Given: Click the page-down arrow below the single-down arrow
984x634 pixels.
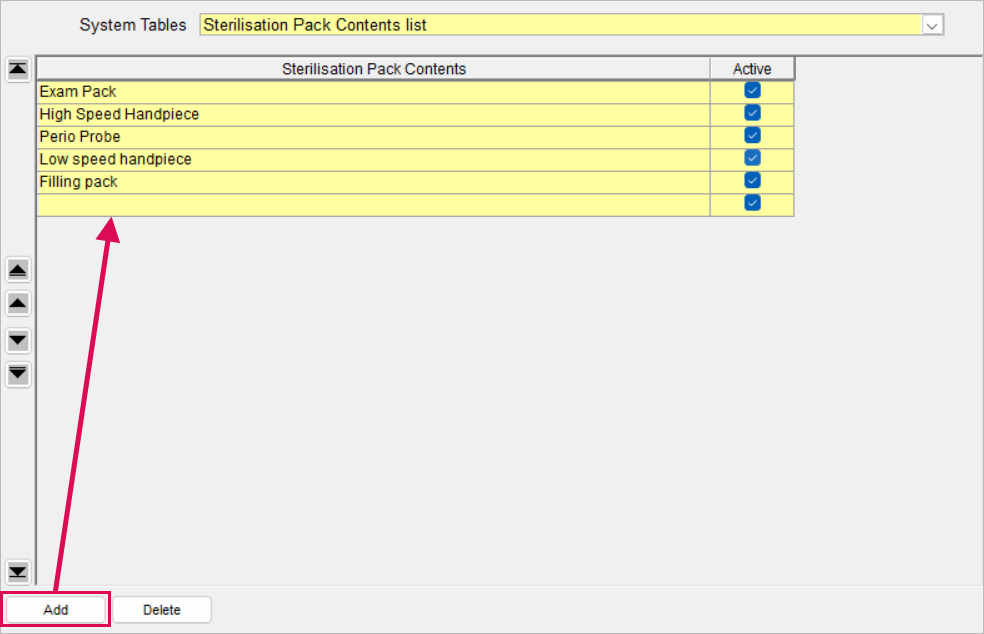Looking at the screenshot, I should 18,374.
